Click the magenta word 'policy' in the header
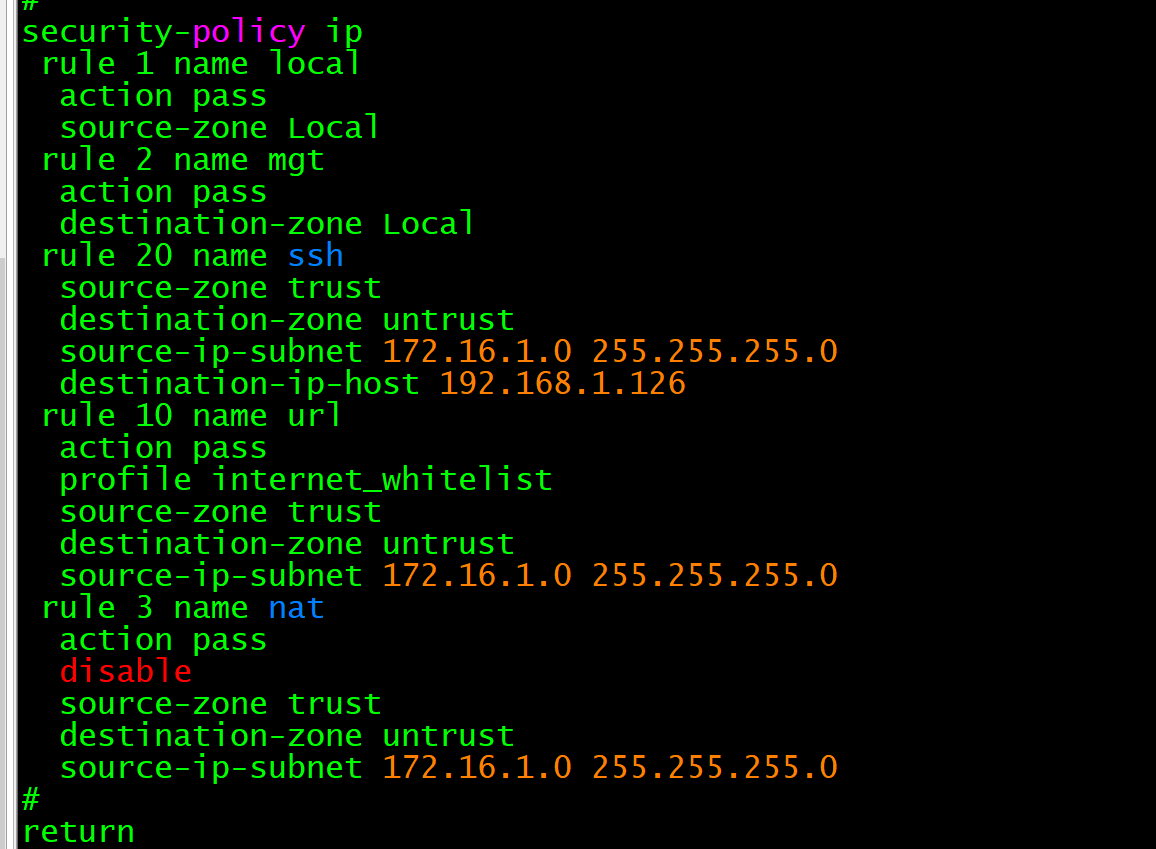 click(249, 32)
